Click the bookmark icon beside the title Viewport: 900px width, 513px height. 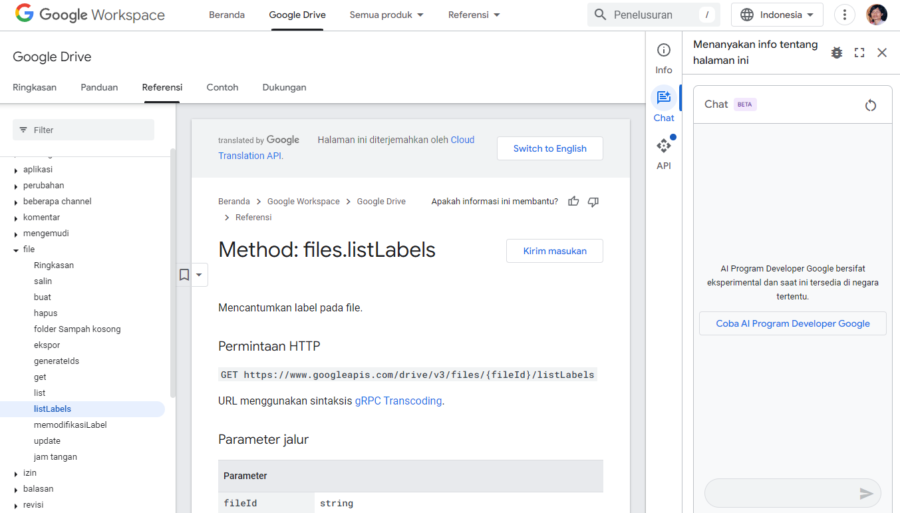[x=184, y=275]
